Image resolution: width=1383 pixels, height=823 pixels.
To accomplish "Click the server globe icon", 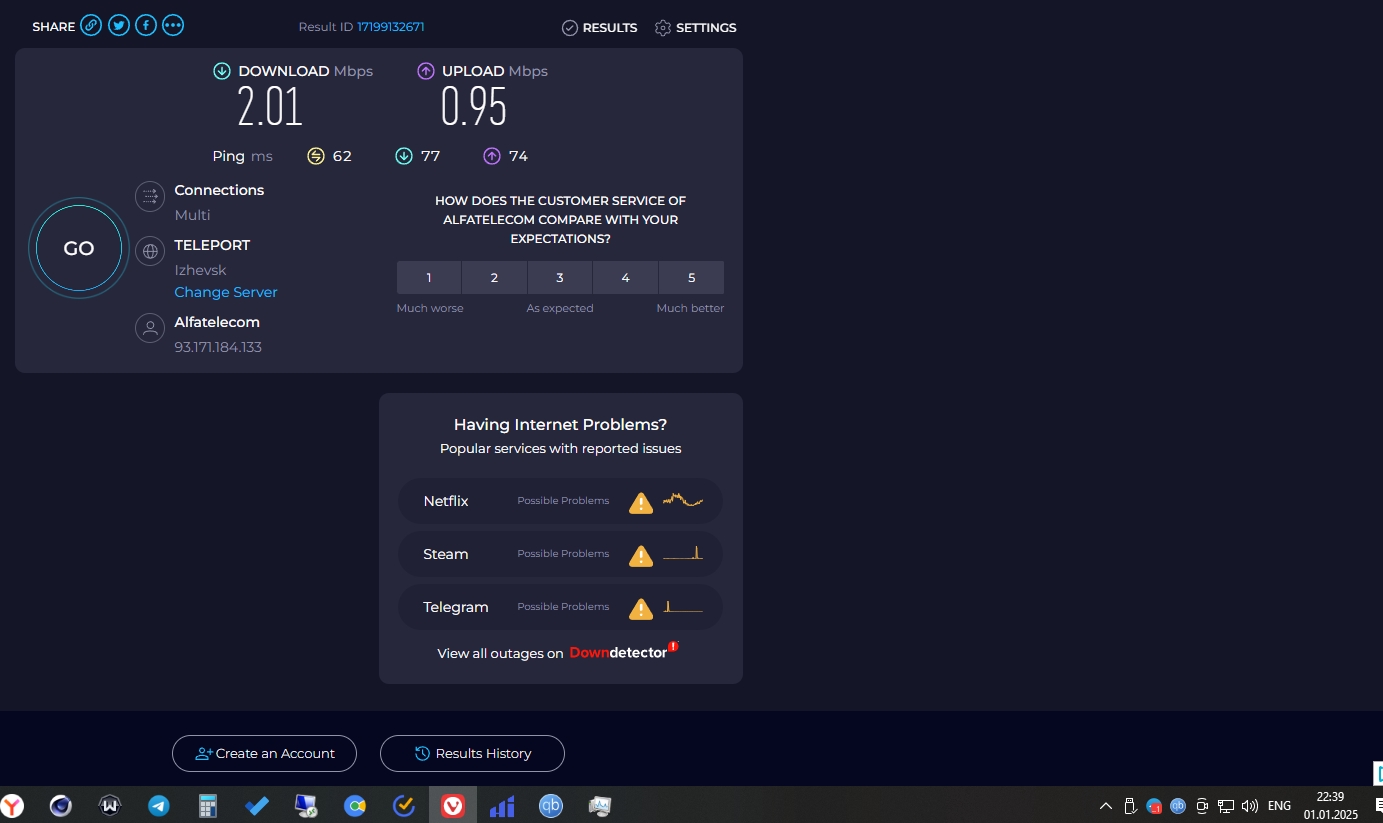I will (x=150, y=252).
